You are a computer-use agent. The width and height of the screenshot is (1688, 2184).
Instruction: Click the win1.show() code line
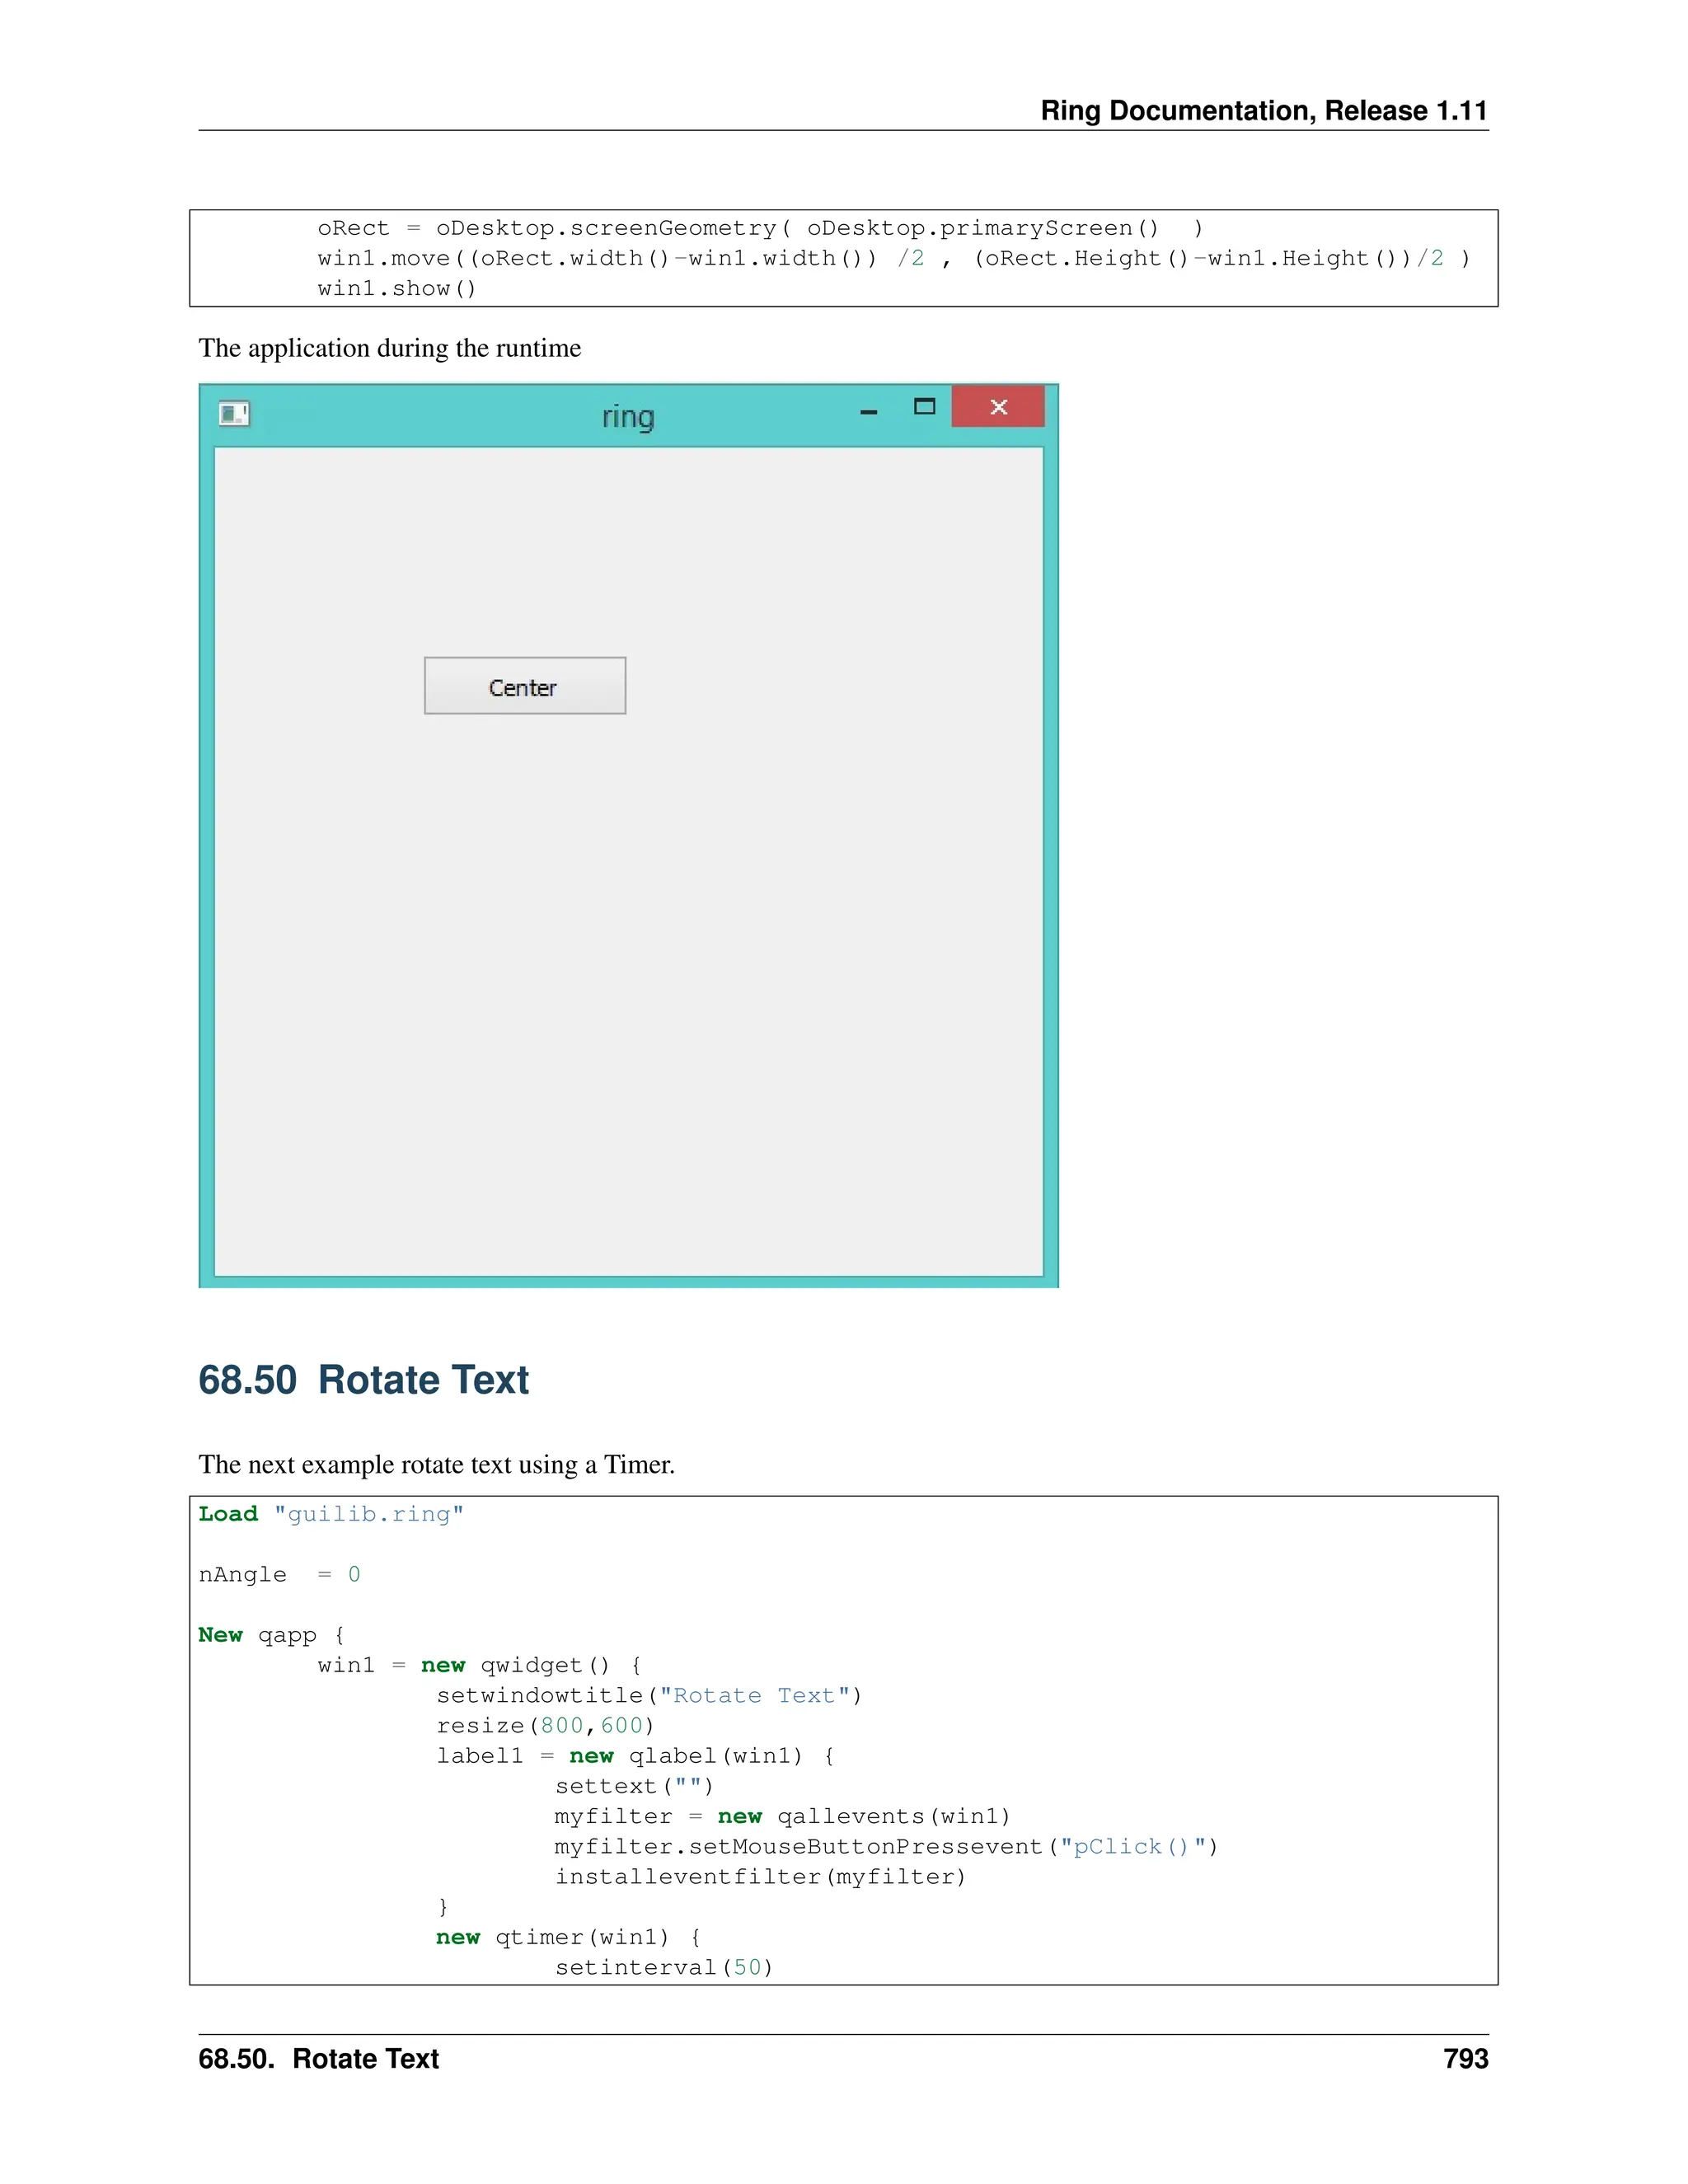coord(397,289)
